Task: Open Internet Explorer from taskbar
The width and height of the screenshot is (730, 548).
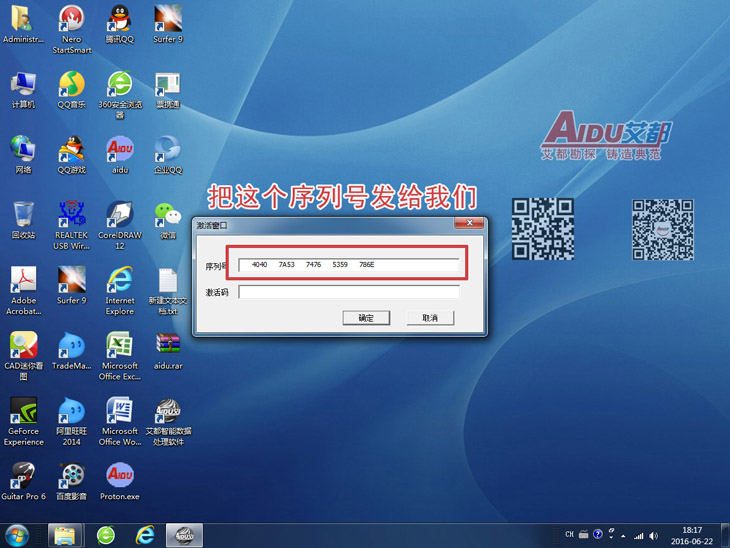Action: 145,535
